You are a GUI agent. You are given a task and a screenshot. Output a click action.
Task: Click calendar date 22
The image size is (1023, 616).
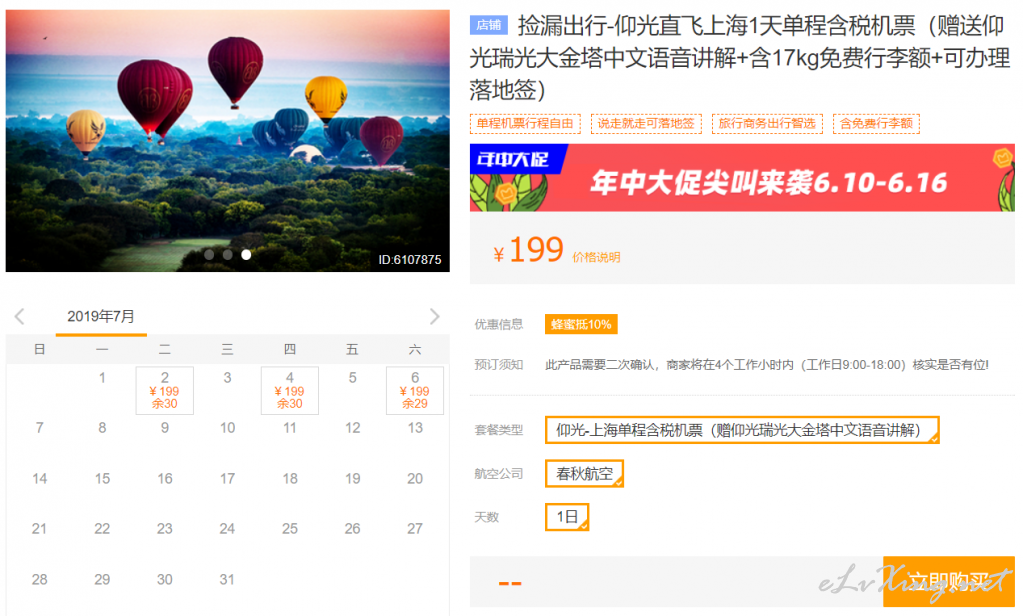point(102,529)
